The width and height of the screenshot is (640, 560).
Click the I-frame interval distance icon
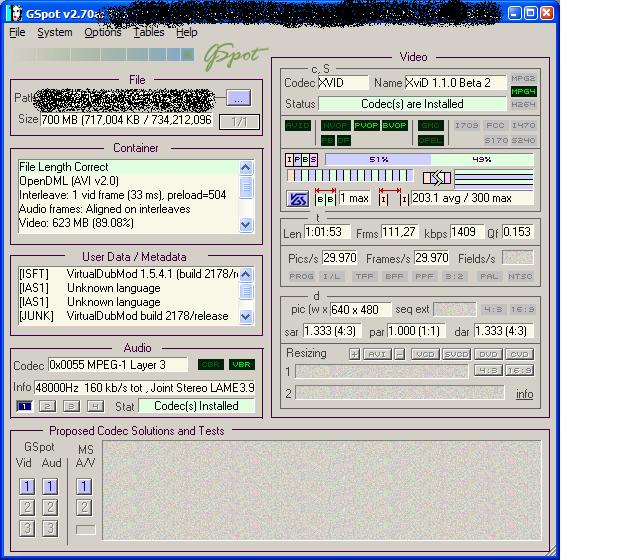[393, 197]
